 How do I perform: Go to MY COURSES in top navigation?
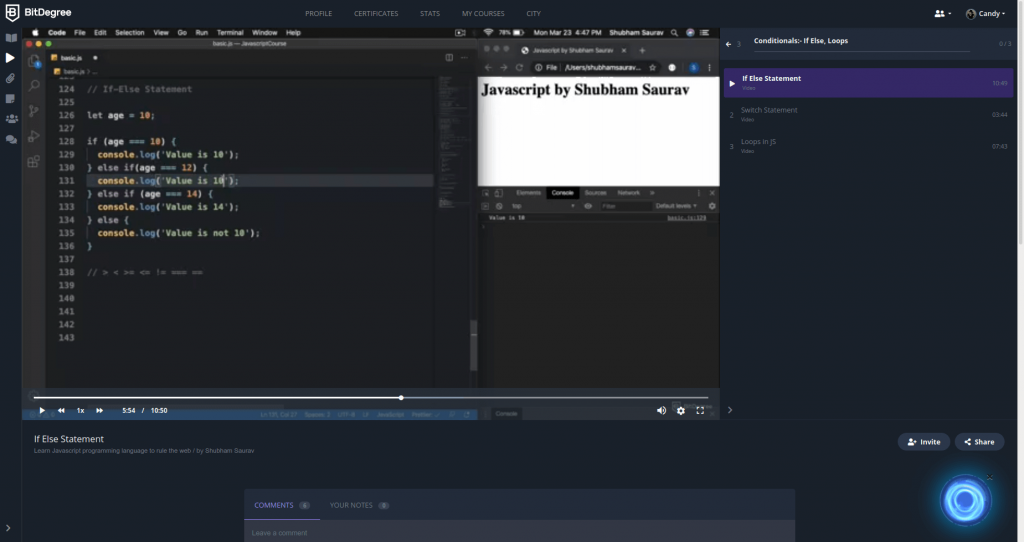click(x=483, y=13)
